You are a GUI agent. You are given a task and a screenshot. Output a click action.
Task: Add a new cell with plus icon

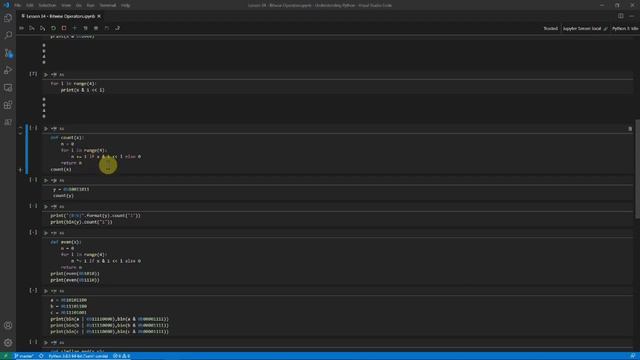[75, 28]
